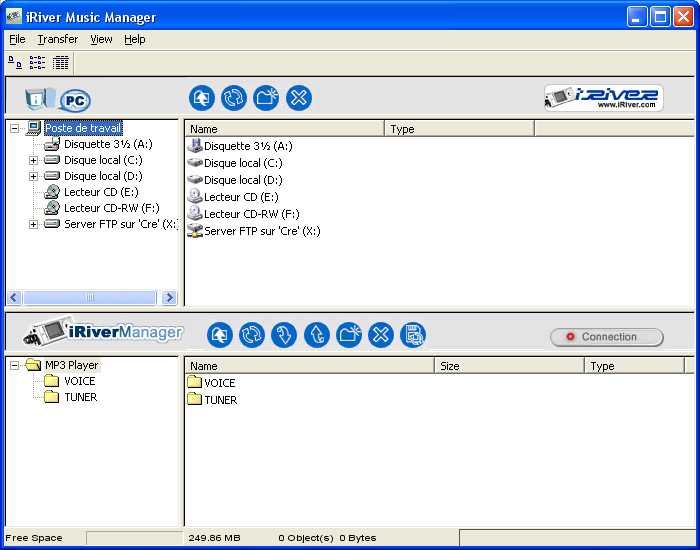Switch to list view in toolbar

(x=38, y=63)
